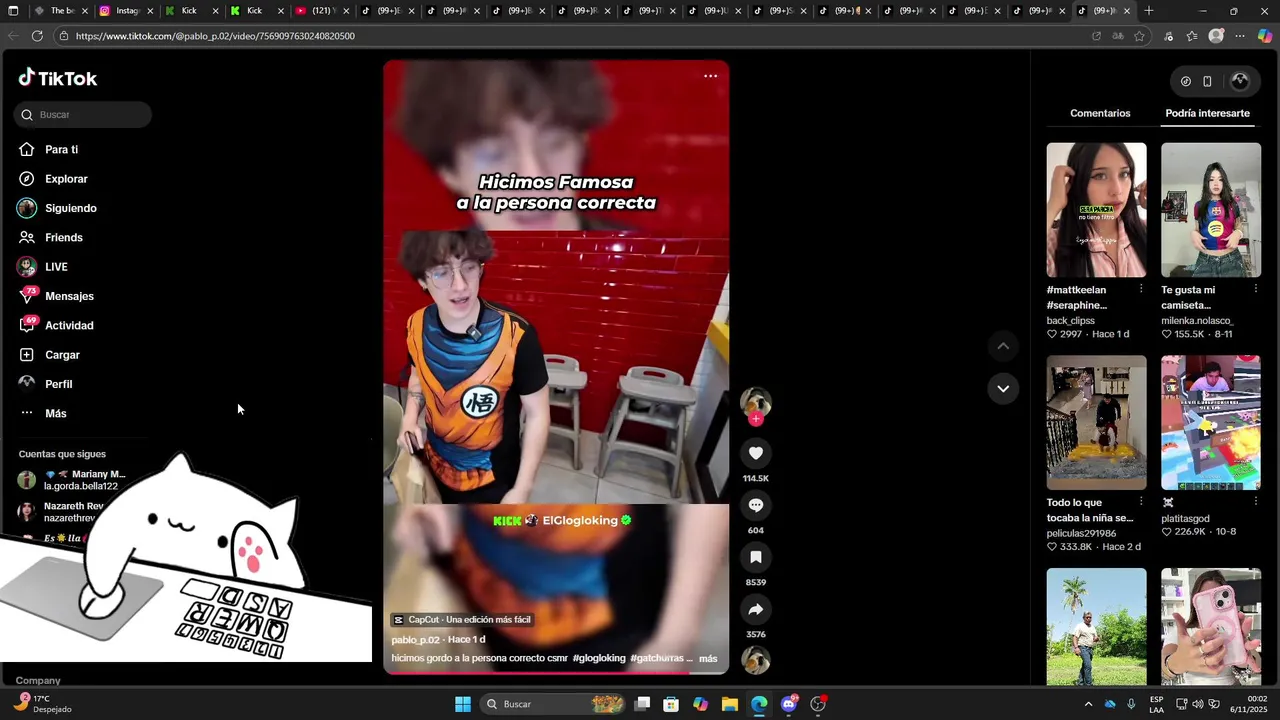Open video comments bubble icon
Viewport: 1280px width, 720px height.
click(756, 505)
